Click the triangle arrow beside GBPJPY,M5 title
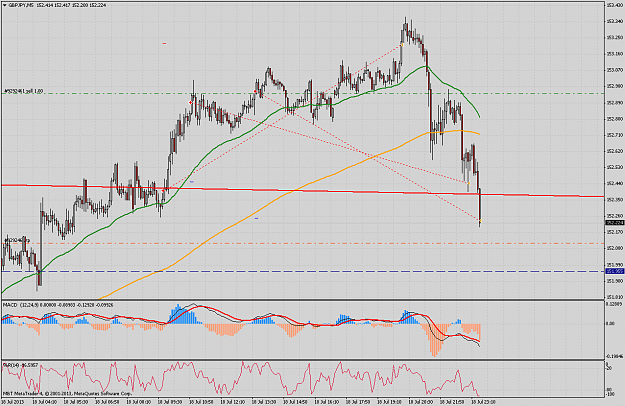The height and width of the screenshot is (406, 625). click(x=5, y=5)
